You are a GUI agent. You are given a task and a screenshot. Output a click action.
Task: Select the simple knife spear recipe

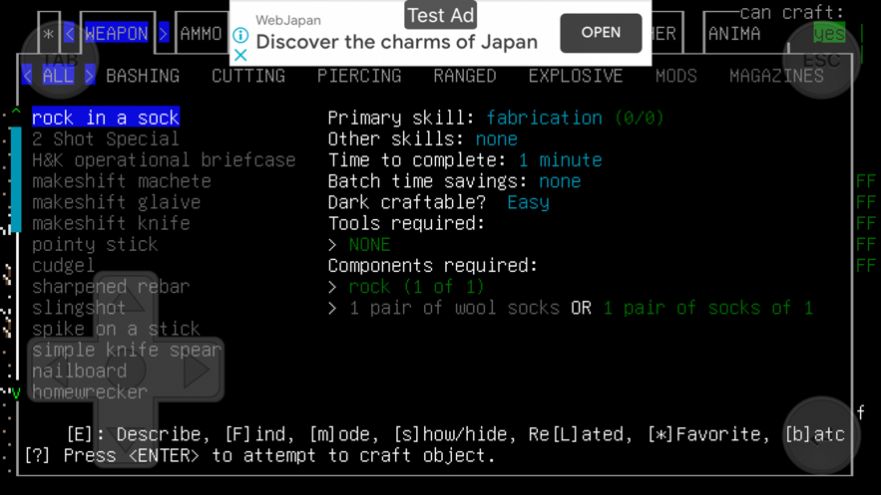(126, 350)
